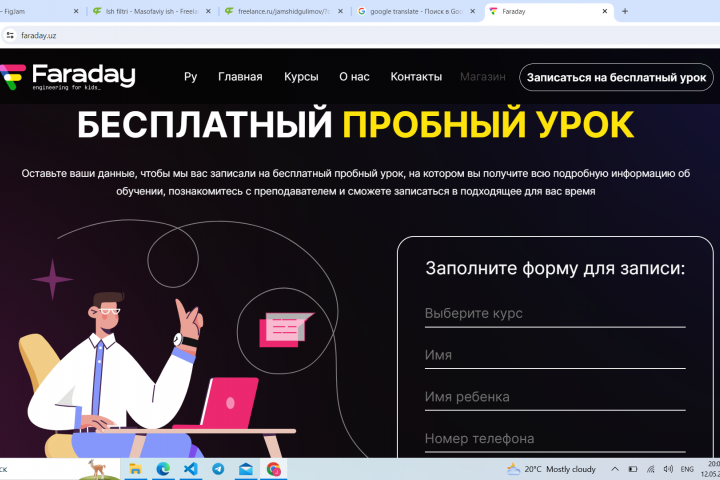Close the Ish filtri tab
Viewport: 720px width, 480px height.
(x=208, y=11)
